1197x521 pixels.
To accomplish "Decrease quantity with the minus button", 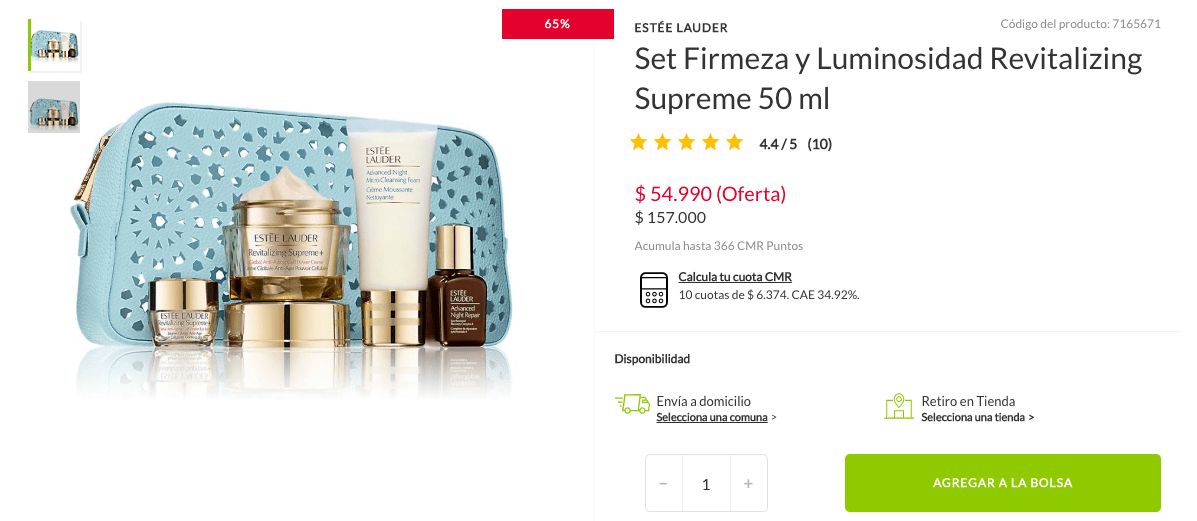I will pyautogui.click(x=664, y=484).
